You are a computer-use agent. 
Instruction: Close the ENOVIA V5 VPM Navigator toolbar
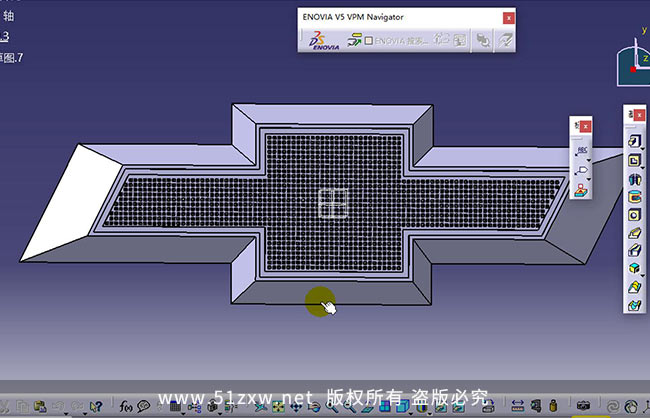pos(509,18)
